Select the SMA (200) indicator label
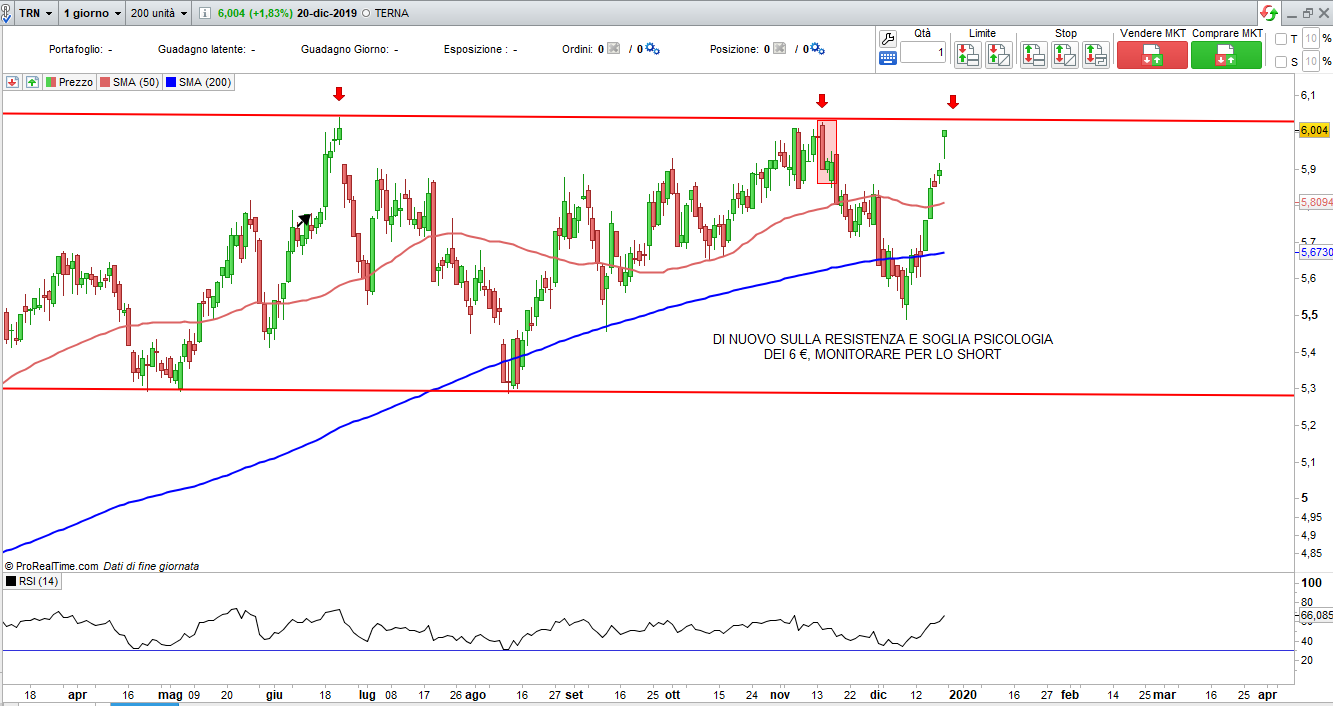 point(200,82)
